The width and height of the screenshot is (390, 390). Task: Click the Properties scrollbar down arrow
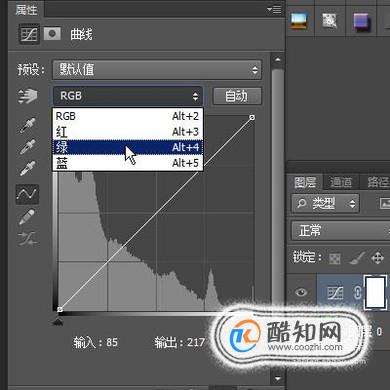pyautogui.click(x=278, y=379)
